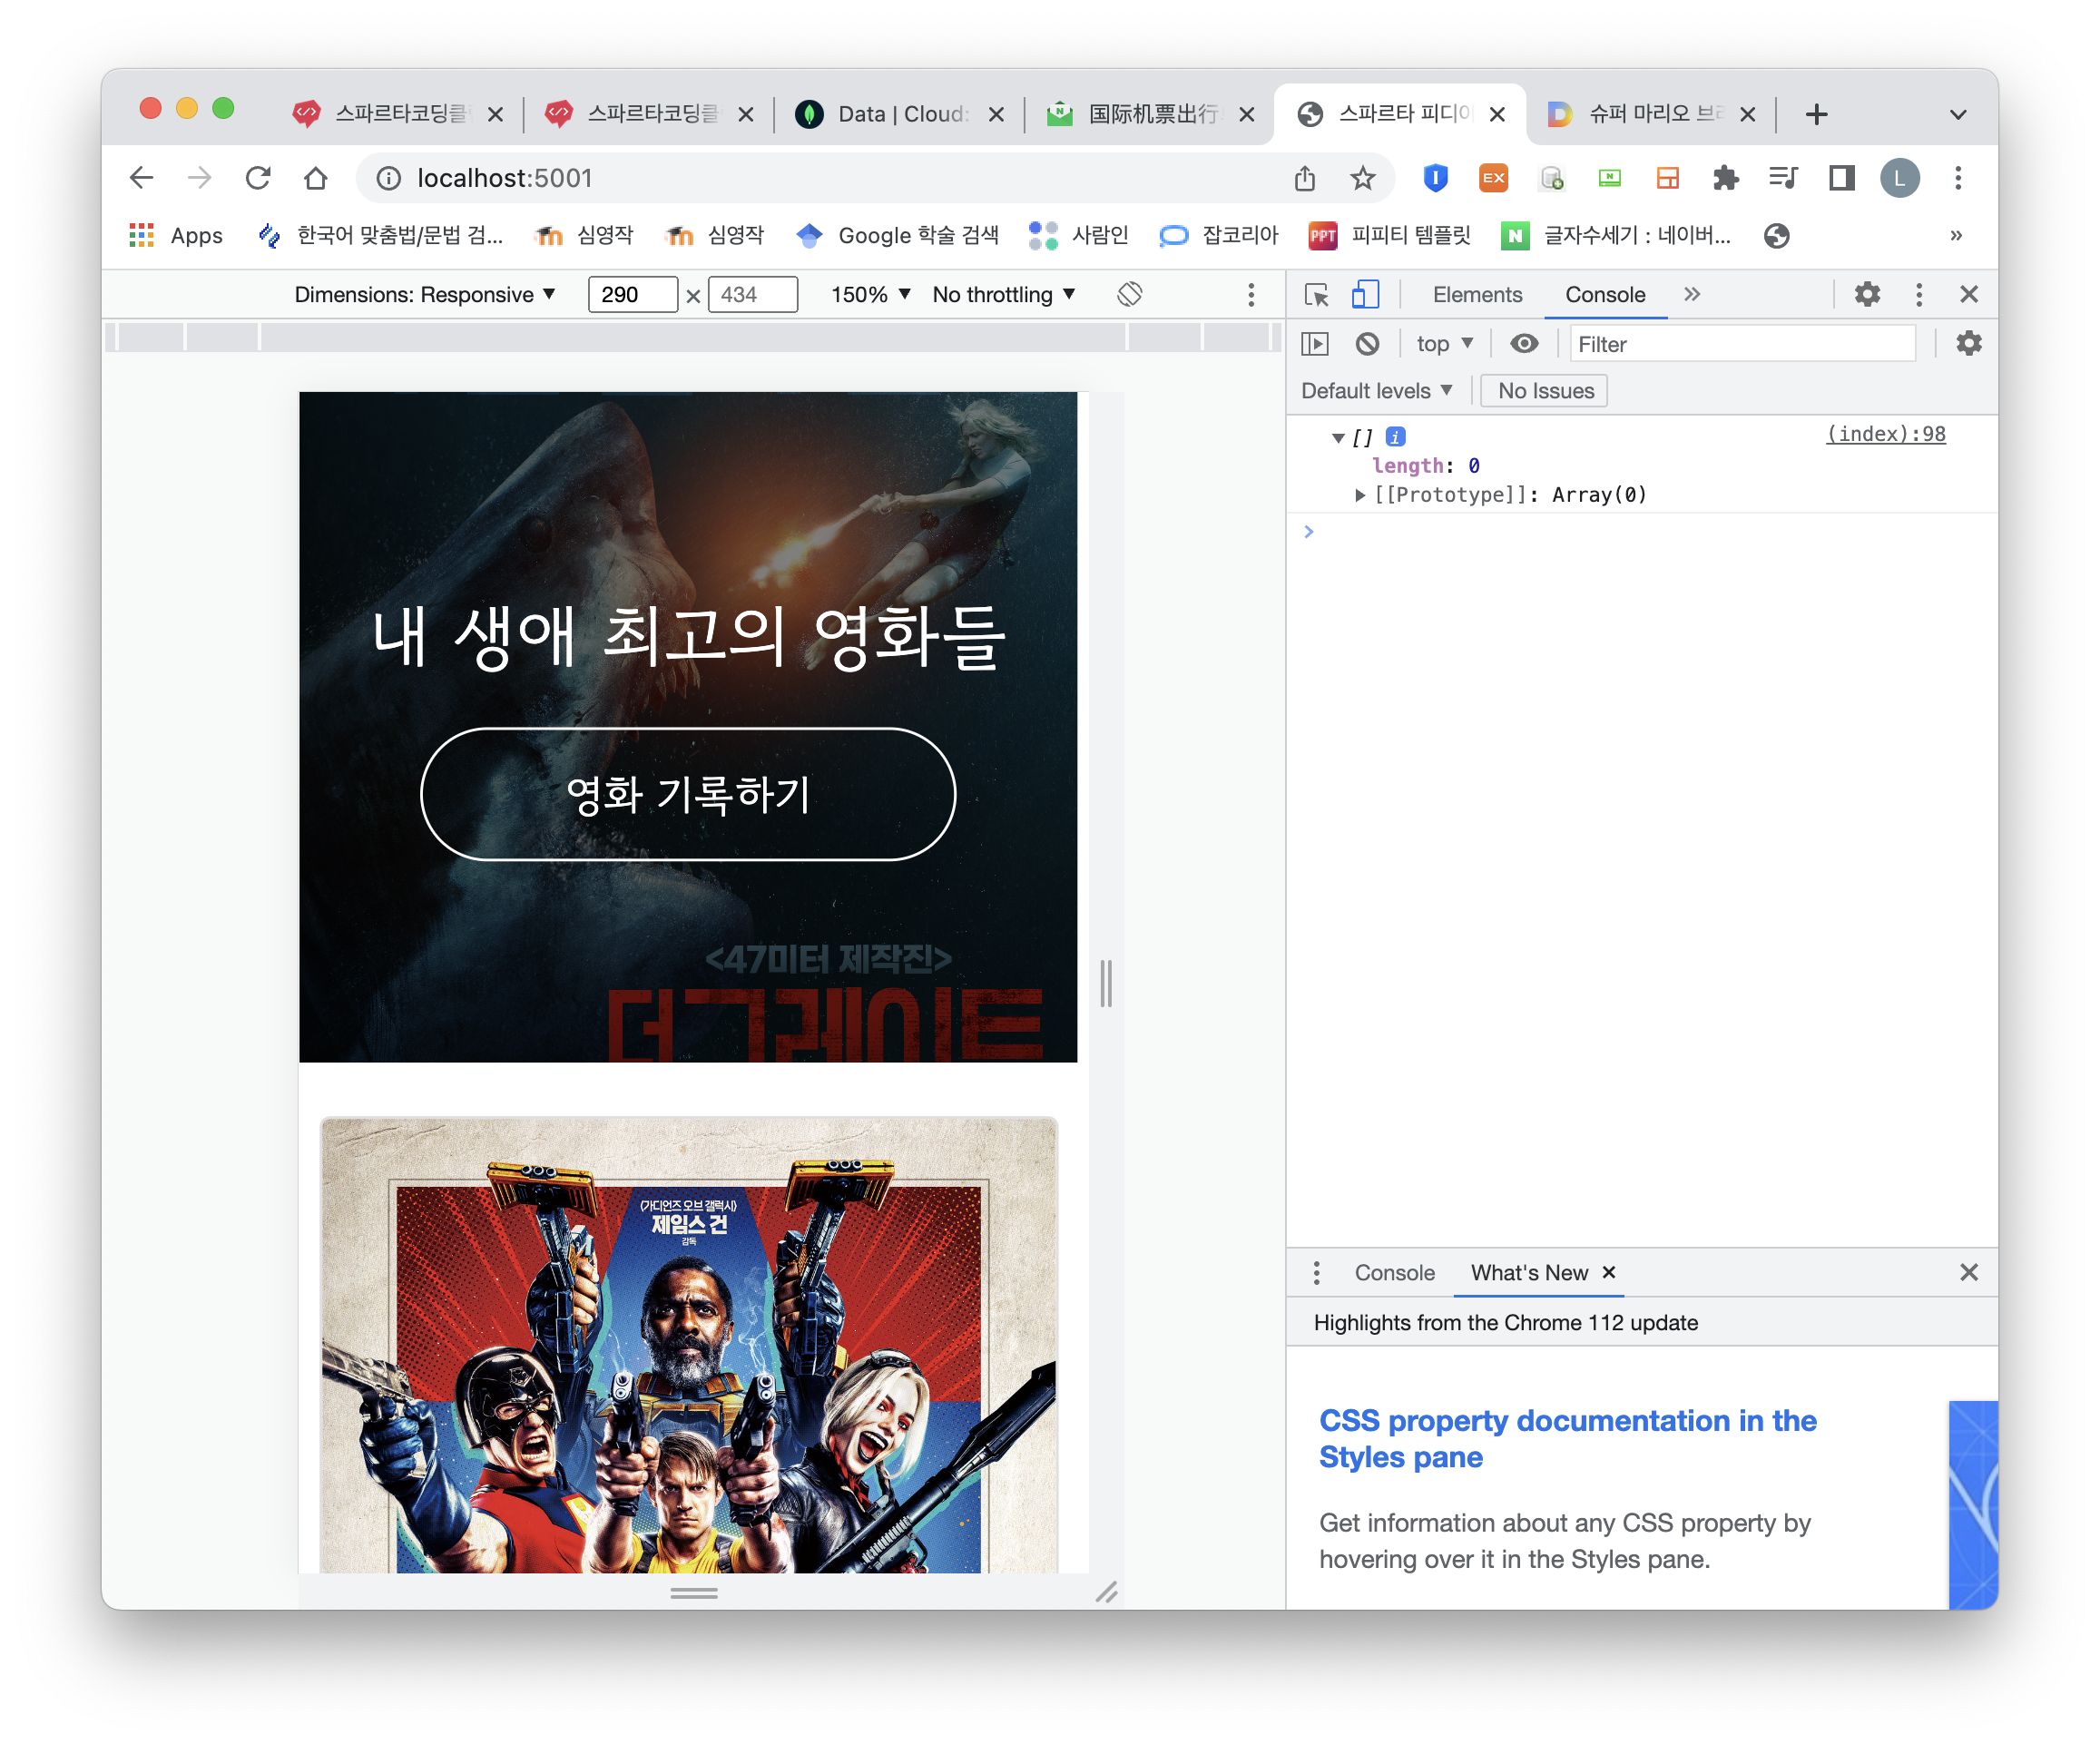This screenshot has height=1744, width=2100.
Task: Open the orange EX extension
Action: pos(1493,178)
